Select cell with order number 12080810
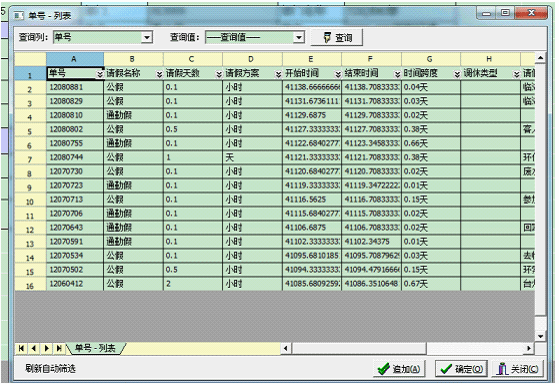Screen dimensions: 559x384 coord(75,115)
